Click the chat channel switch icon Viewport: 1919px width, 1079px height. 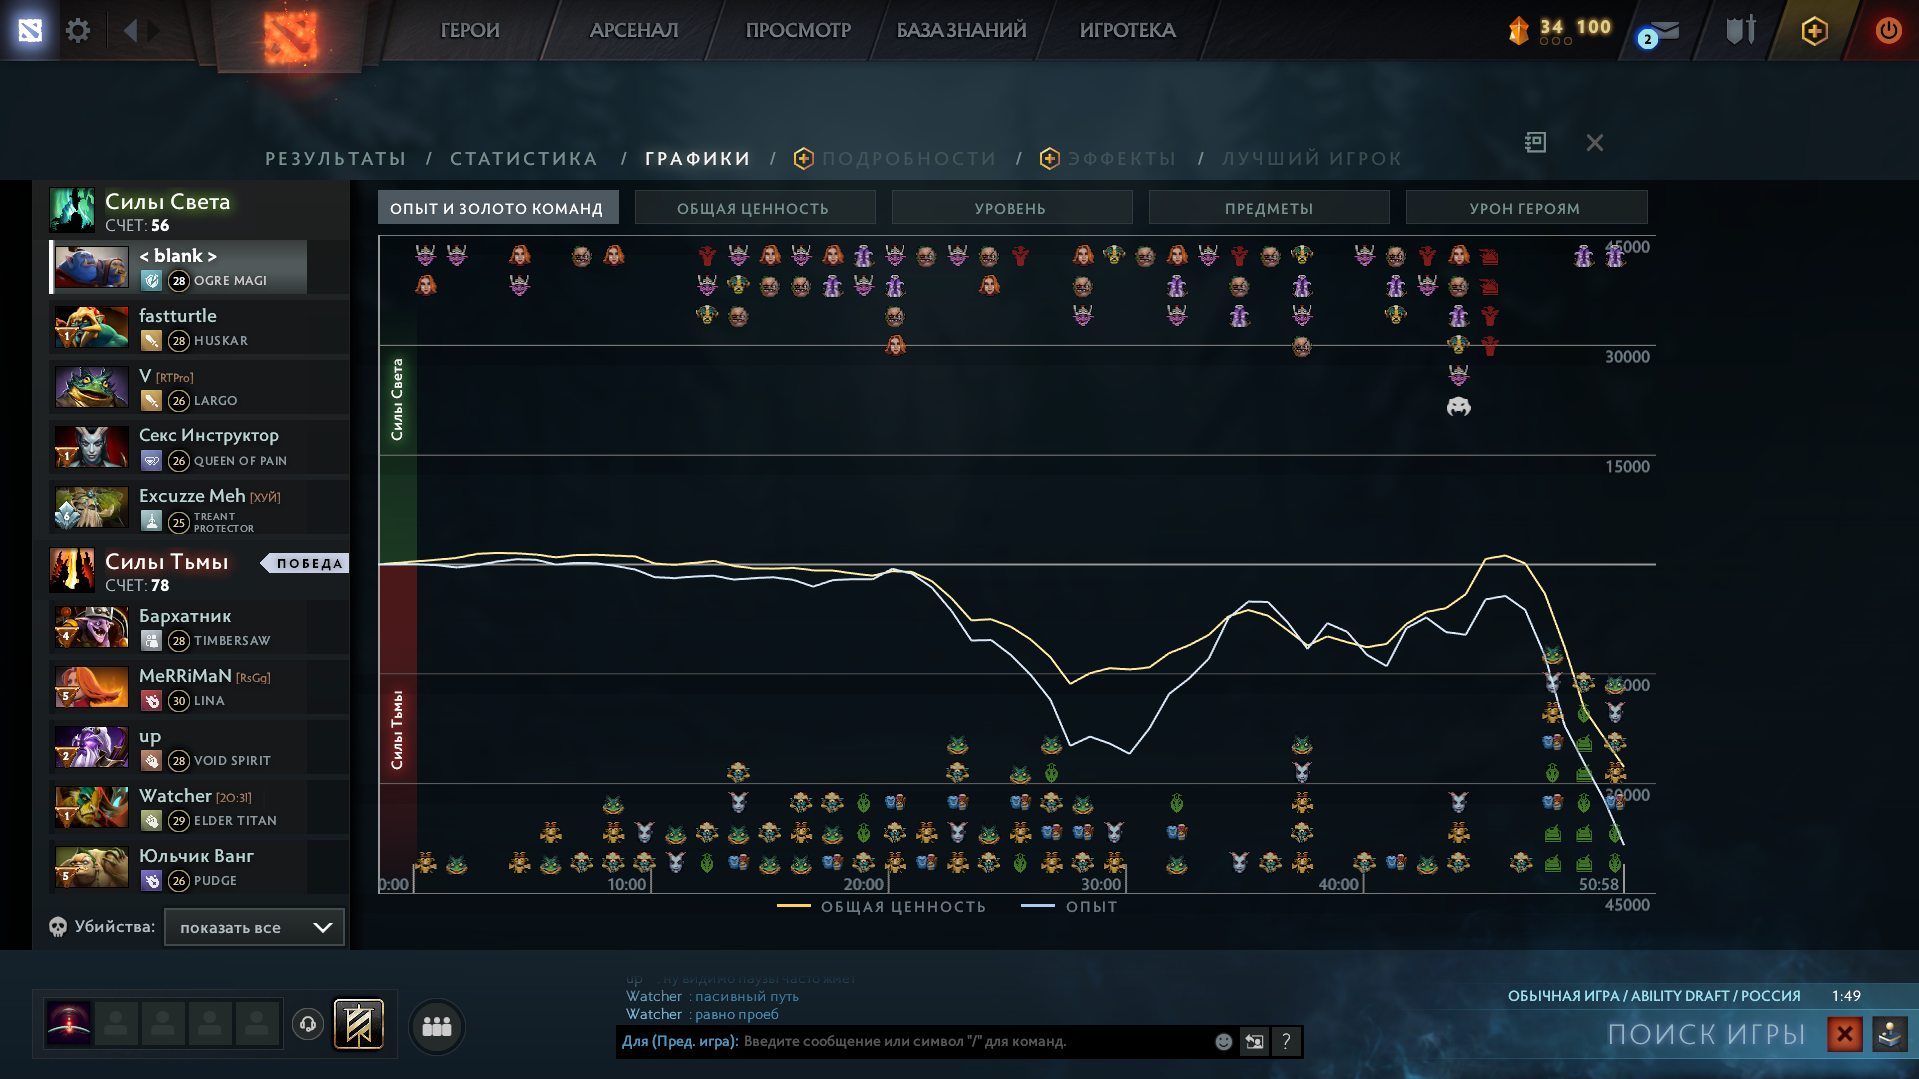tap(1254, 1042)
